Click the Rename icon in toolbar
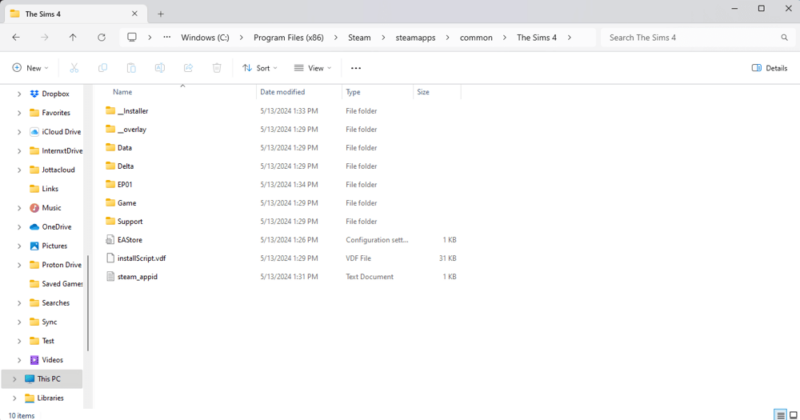This screenshot has width=800, height=420. tap(160, 68)
